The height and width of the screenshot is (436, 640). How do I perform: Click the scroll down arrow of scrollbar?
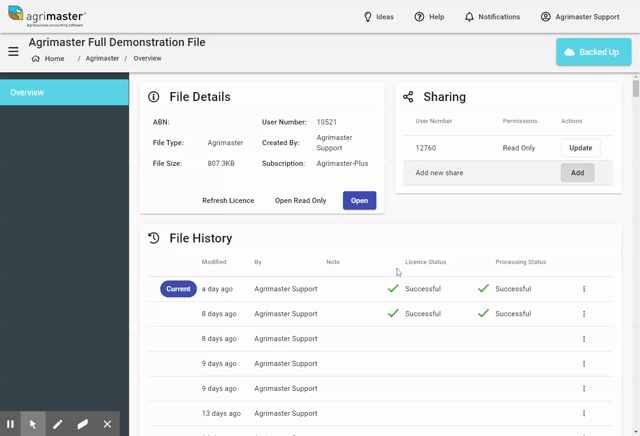point(636,432)
